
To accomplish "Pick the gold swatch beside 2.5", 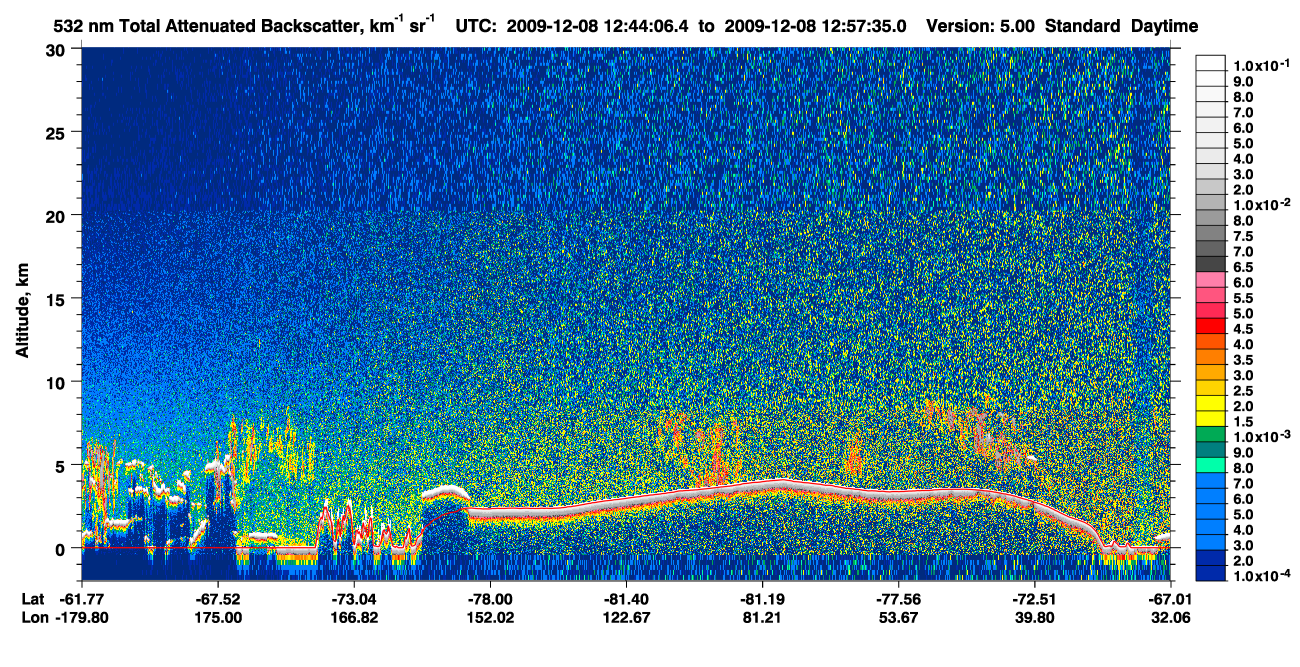I will [x=1211, y=388].
